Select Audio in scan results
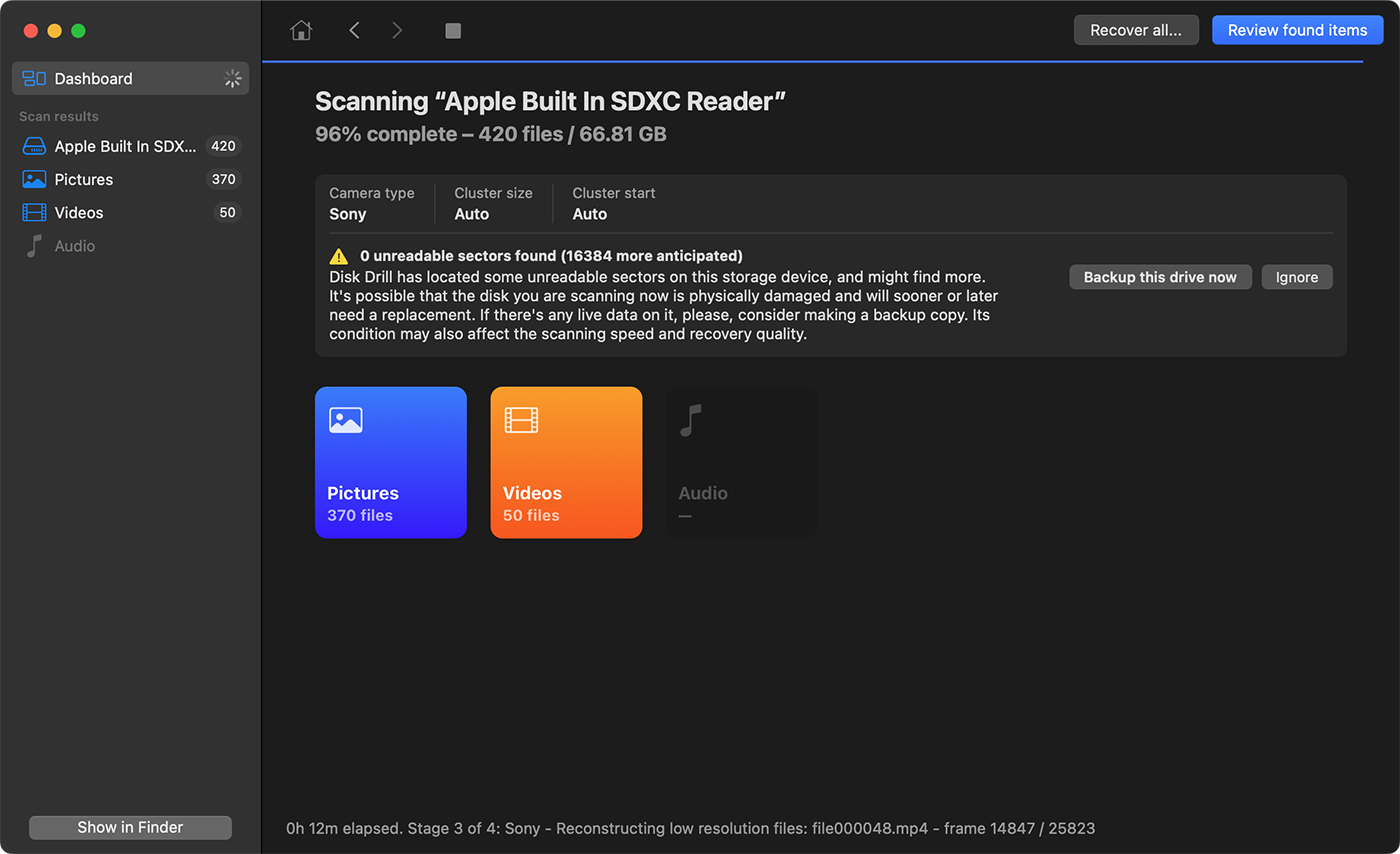 click(130, 246)
